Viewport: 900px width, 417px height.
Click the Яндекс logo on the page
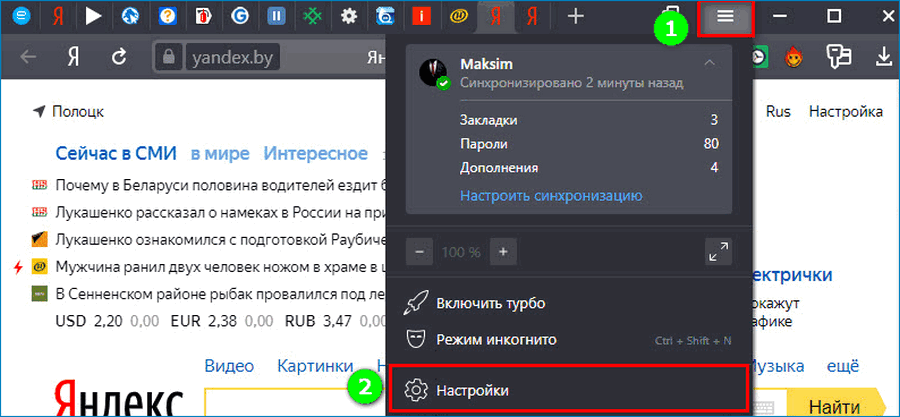(119, 399)
